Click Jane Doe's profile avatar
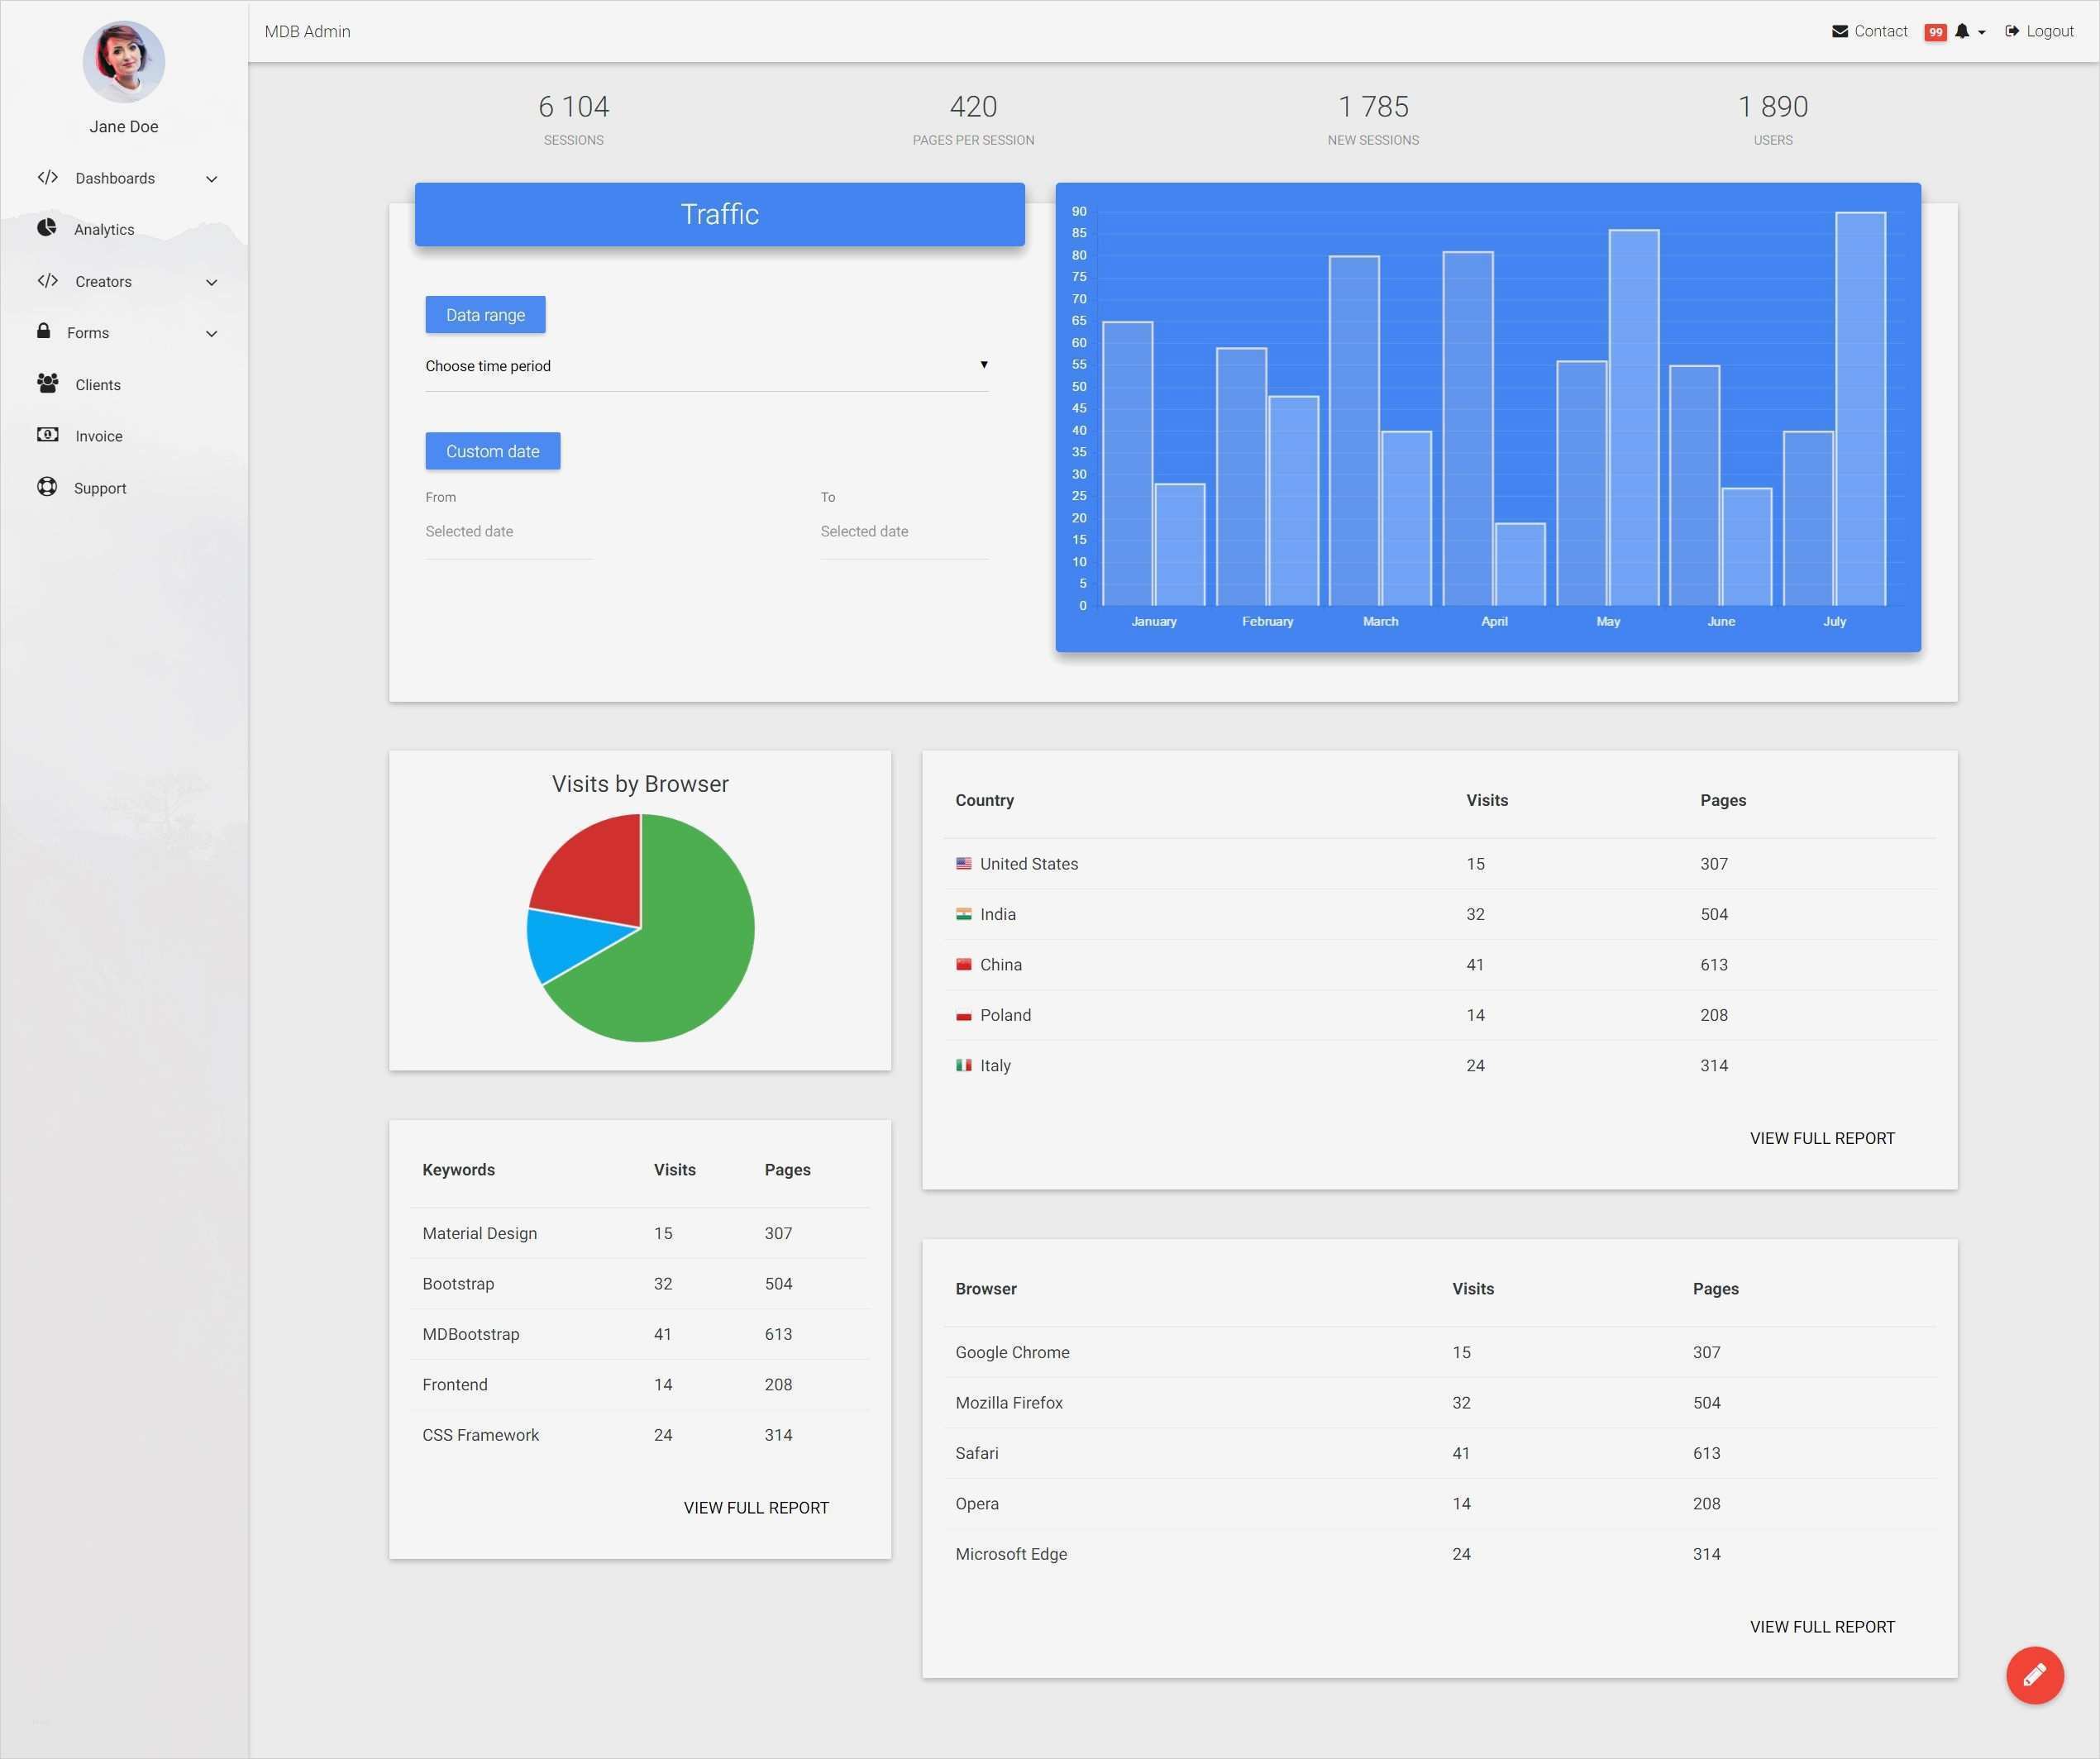The height and width of the screenshot is (1759, 2100). tap(123, 62)
